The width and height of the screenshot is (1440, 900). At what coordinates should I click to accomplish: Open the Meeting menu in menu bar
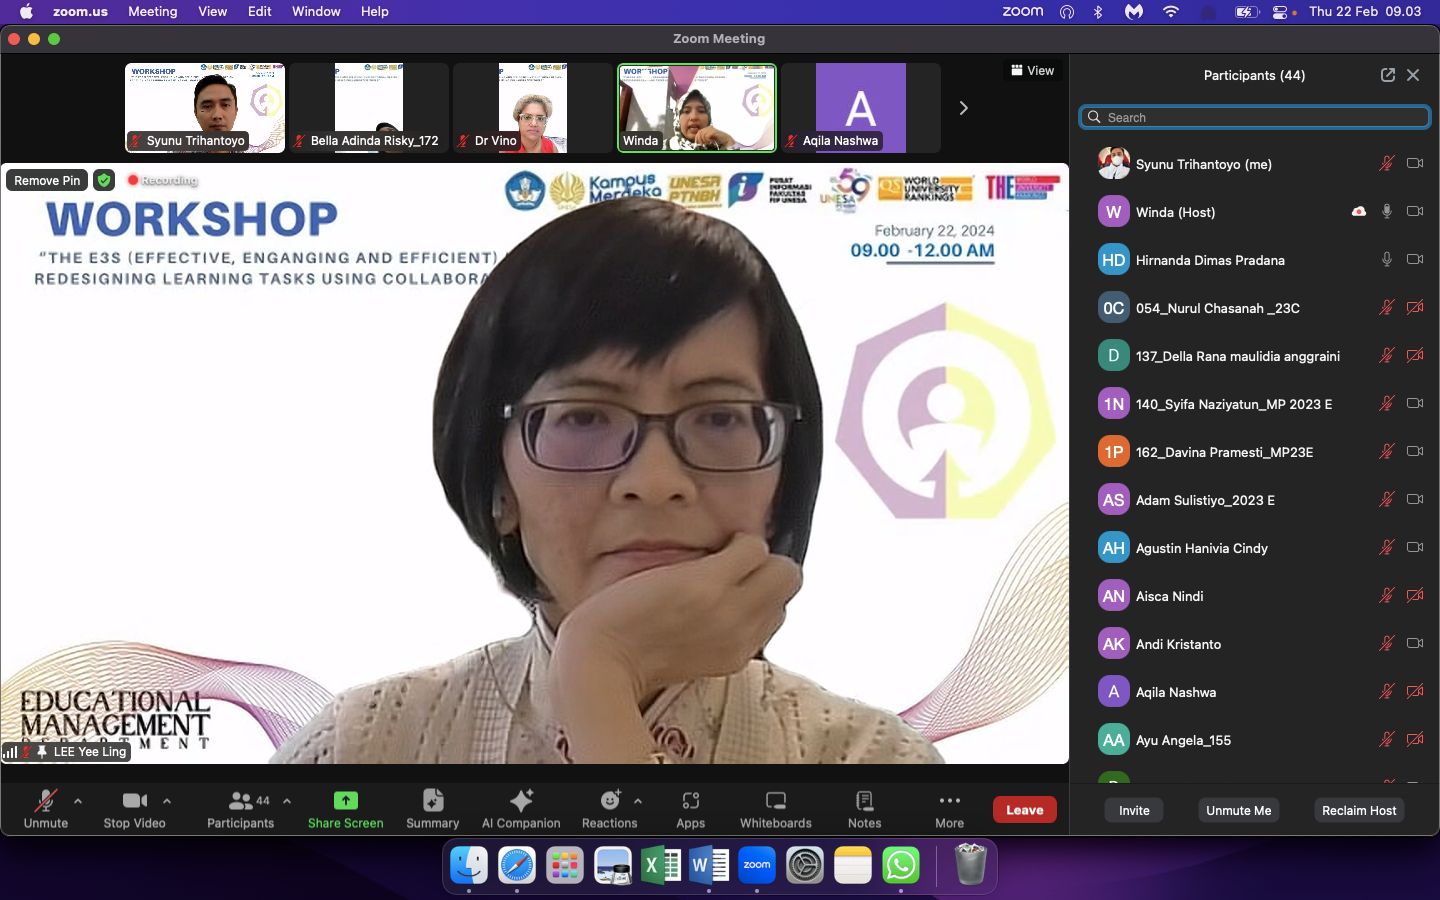tap(152, 11)
